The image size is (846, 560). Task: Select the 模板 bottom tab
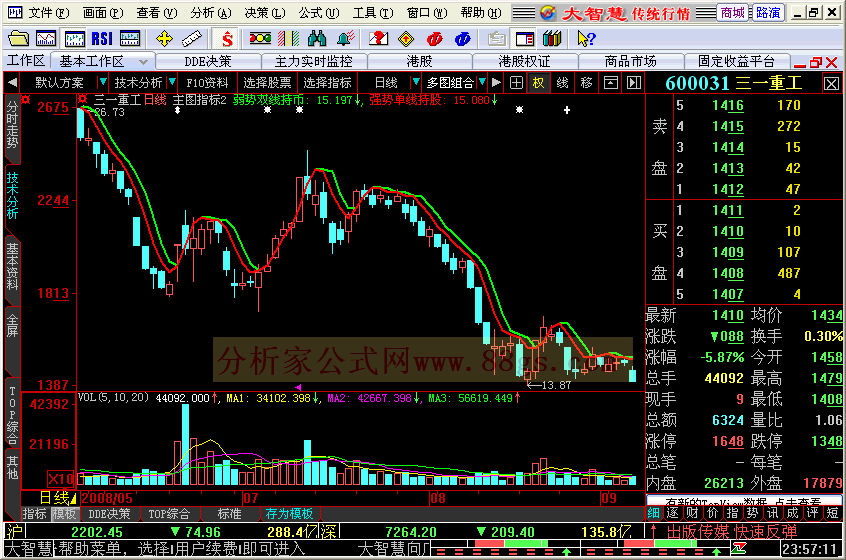click(65, 514)
